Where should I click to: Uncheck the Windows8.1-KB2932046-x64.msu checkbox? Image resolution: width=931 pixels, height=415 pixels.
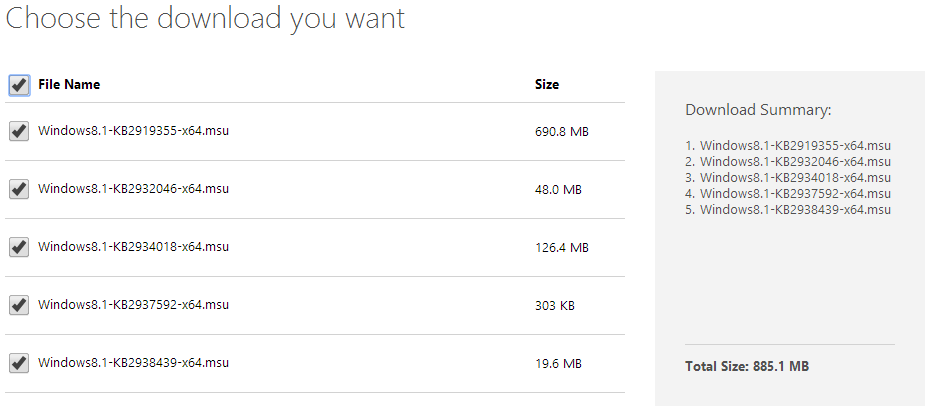point(19,189)
